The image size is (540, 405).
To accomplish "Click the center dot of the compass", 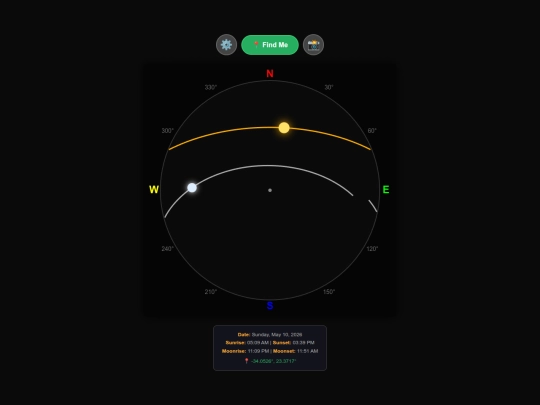I will point(270,190).
